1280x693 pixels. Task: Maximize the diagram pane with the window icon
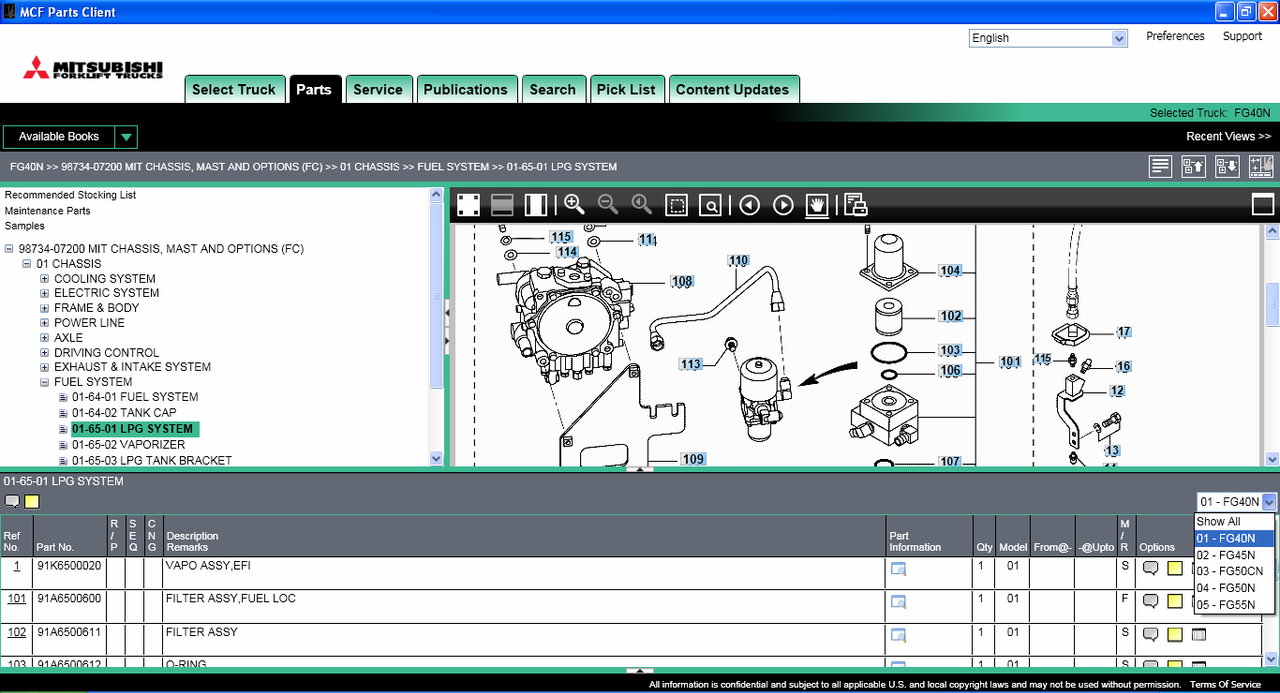click(x=1263, y=205)
